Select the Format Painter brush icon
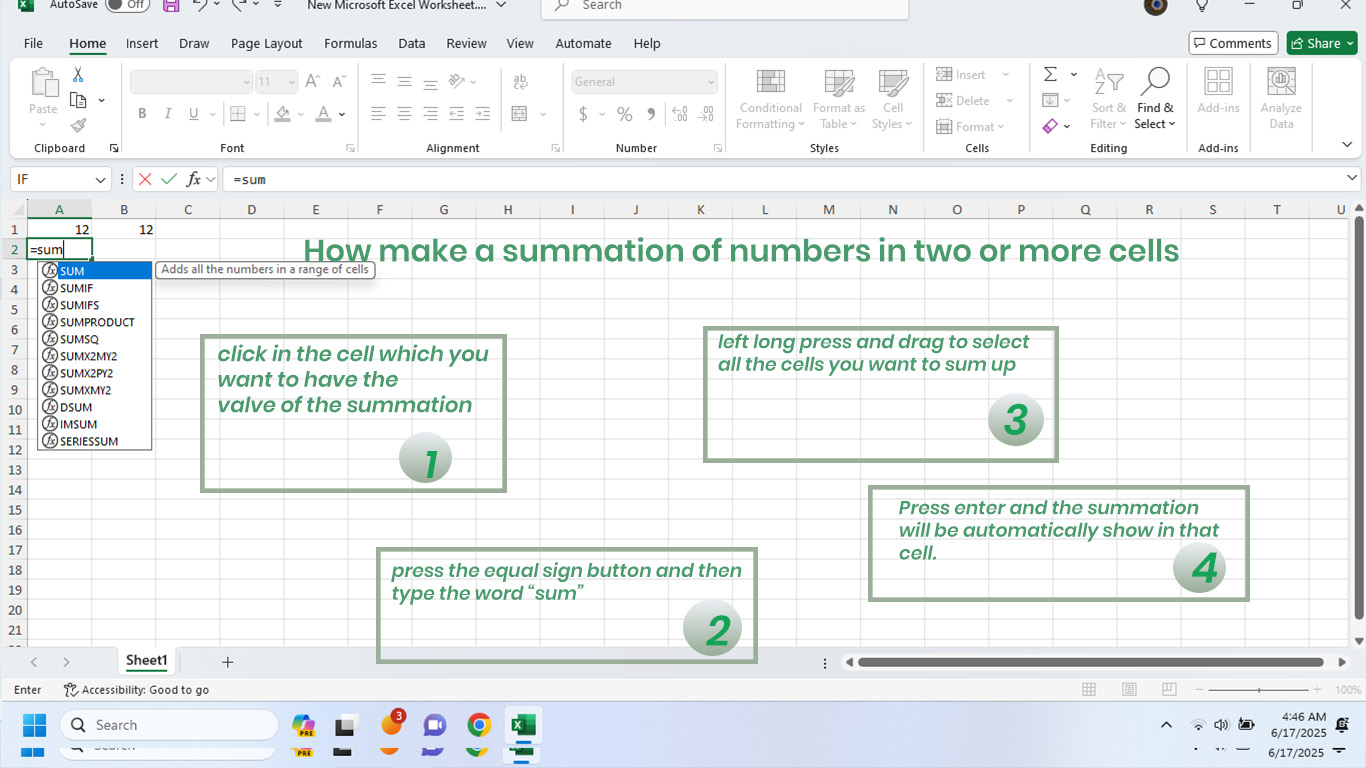Screen dimensions: 1366x768 pos(78,125)
